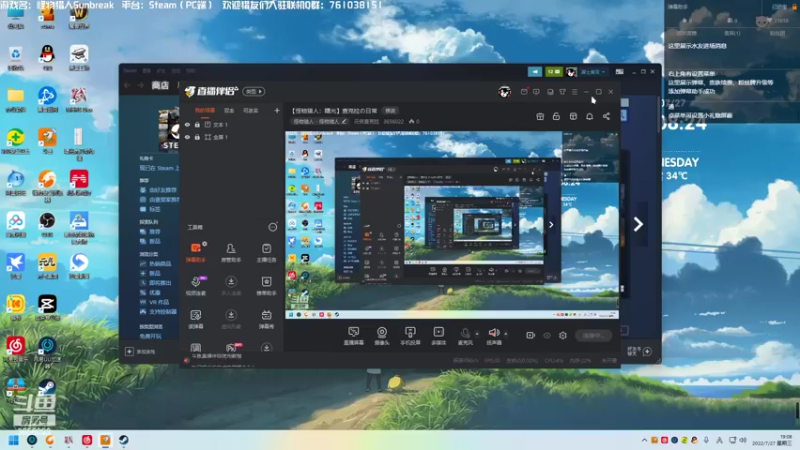Toggle the lock on the 文本 1 source

click(197, 124)
